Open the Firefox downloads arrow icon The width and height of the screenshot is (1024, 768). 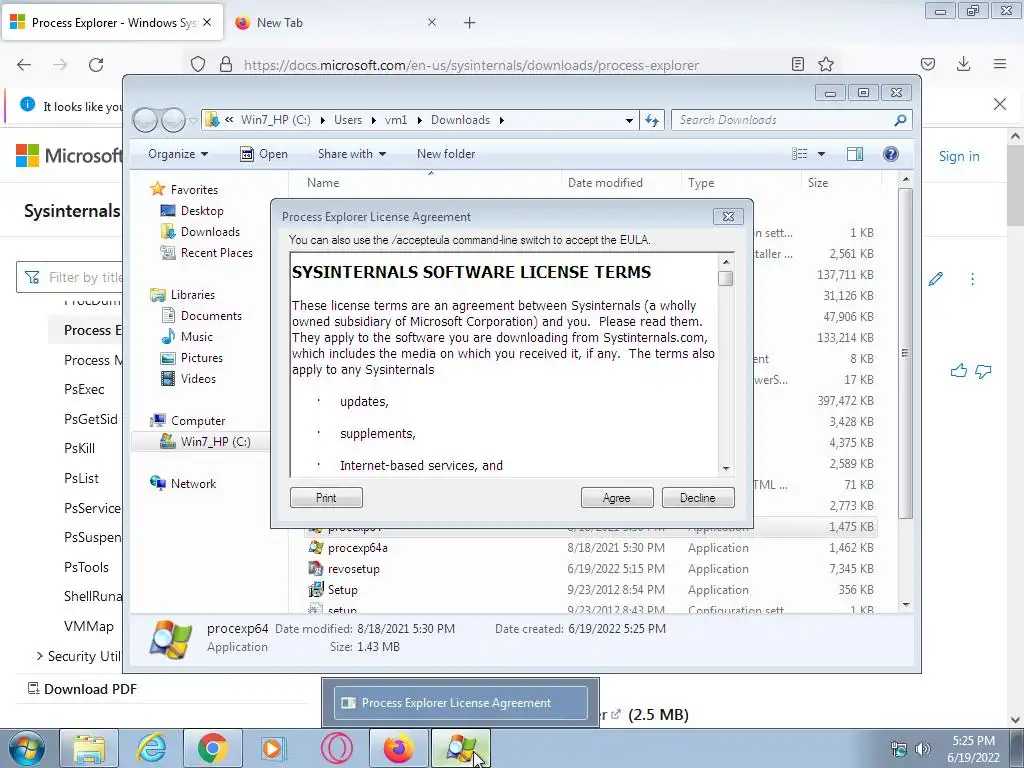(x=963, y=64)
